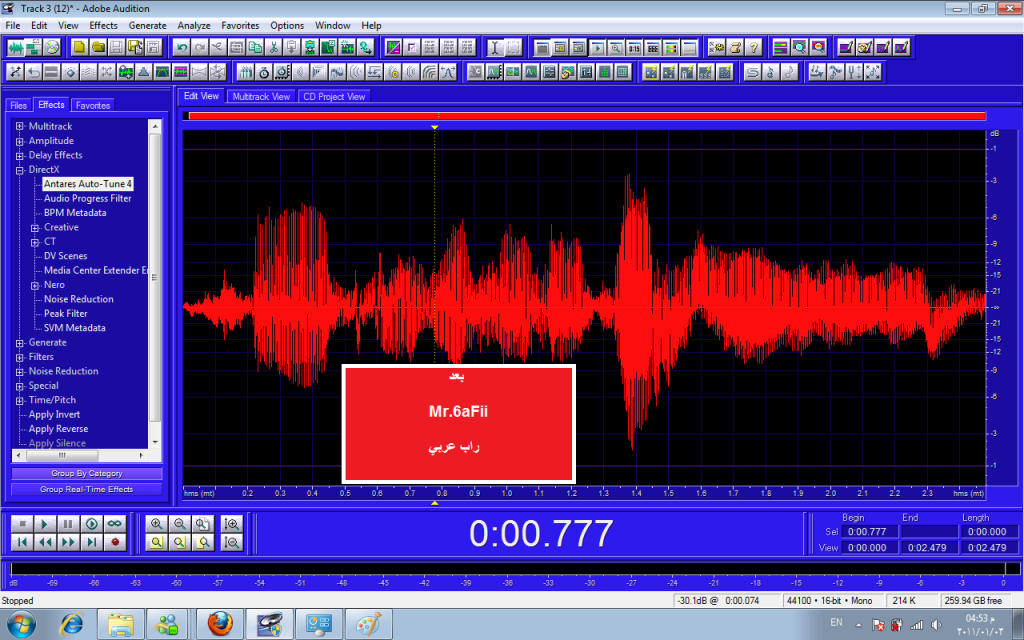Click the CD Project View disc icon
1024x640 pixels.
pyautogui.click(x=52, y=47)
